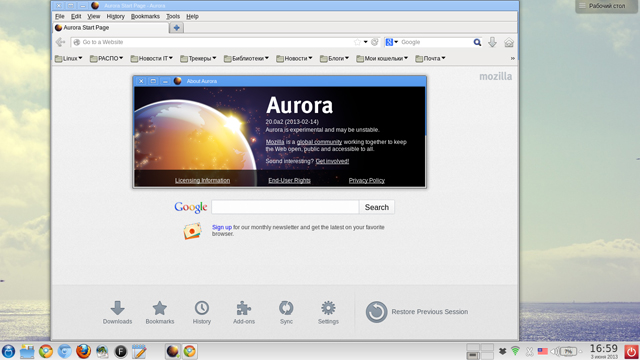This screenshot has height=360, width=640.
Task: Open the Рабочий стол desktop toolbox
Action: click(606, 6)
